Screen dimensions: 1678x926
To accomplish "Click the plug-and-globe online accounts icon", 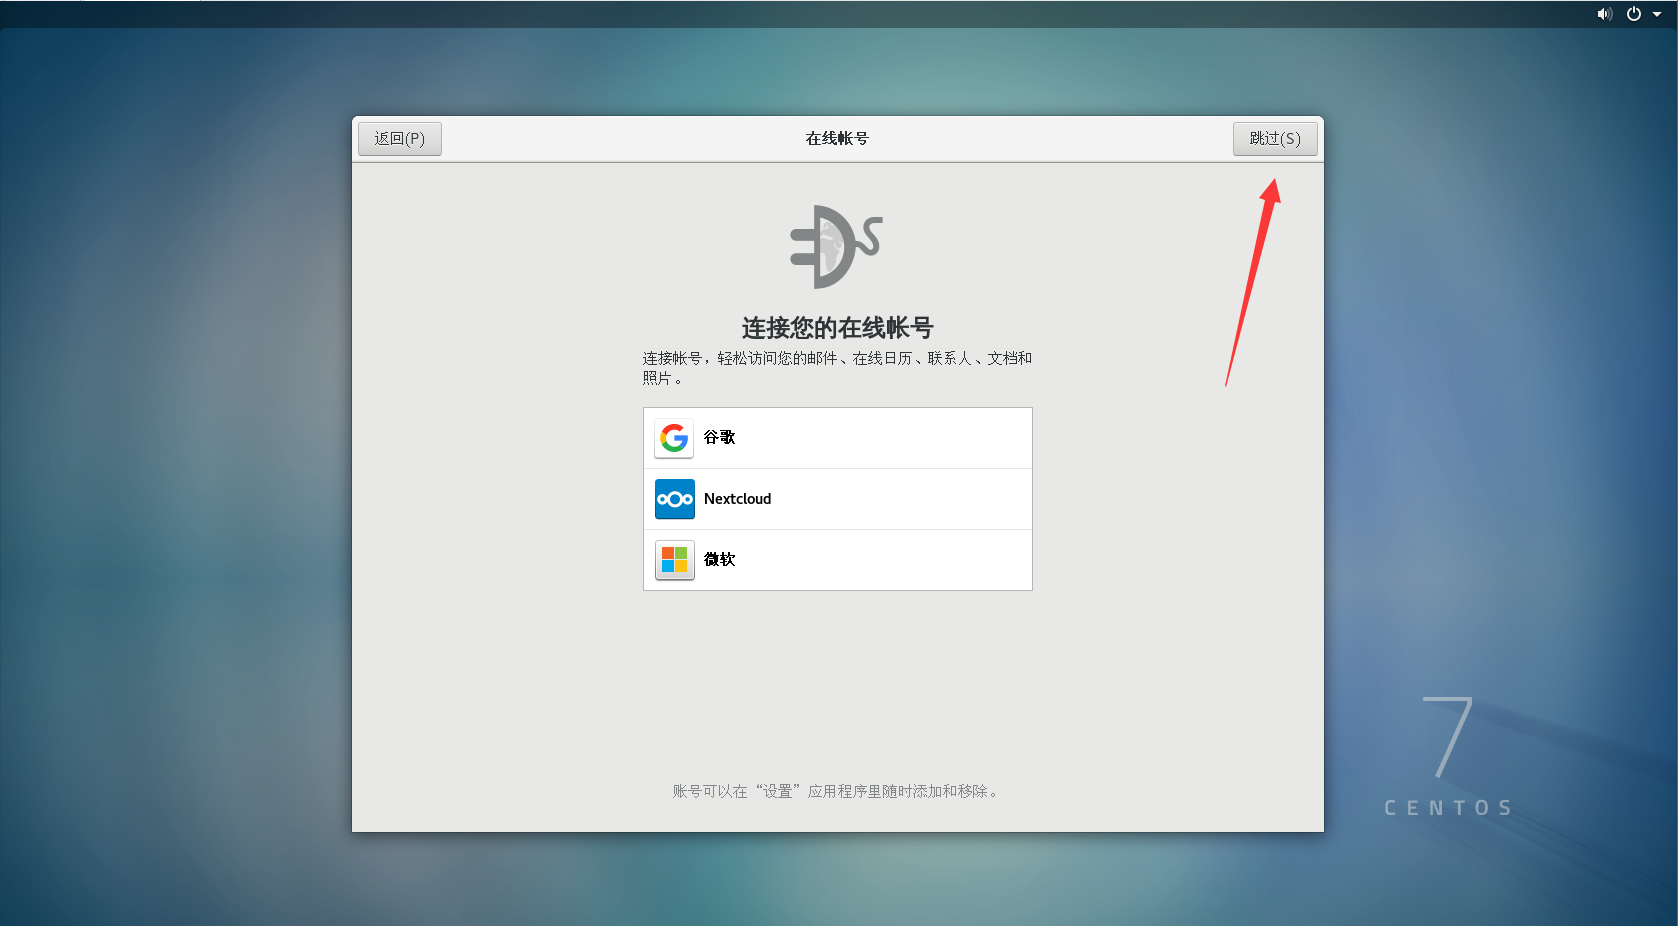I will pos(836,247).
